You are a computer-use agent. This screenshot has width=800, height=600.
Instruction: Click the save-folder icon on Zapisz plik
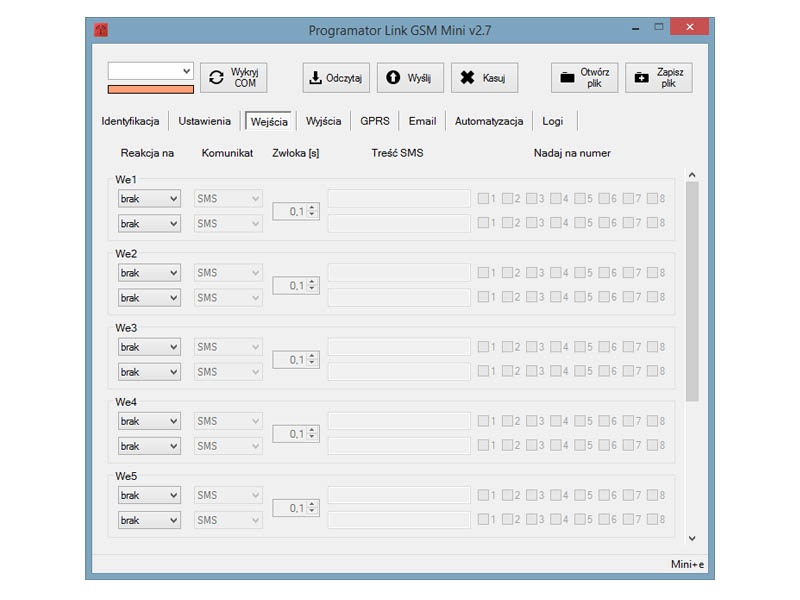coord(641,78)
